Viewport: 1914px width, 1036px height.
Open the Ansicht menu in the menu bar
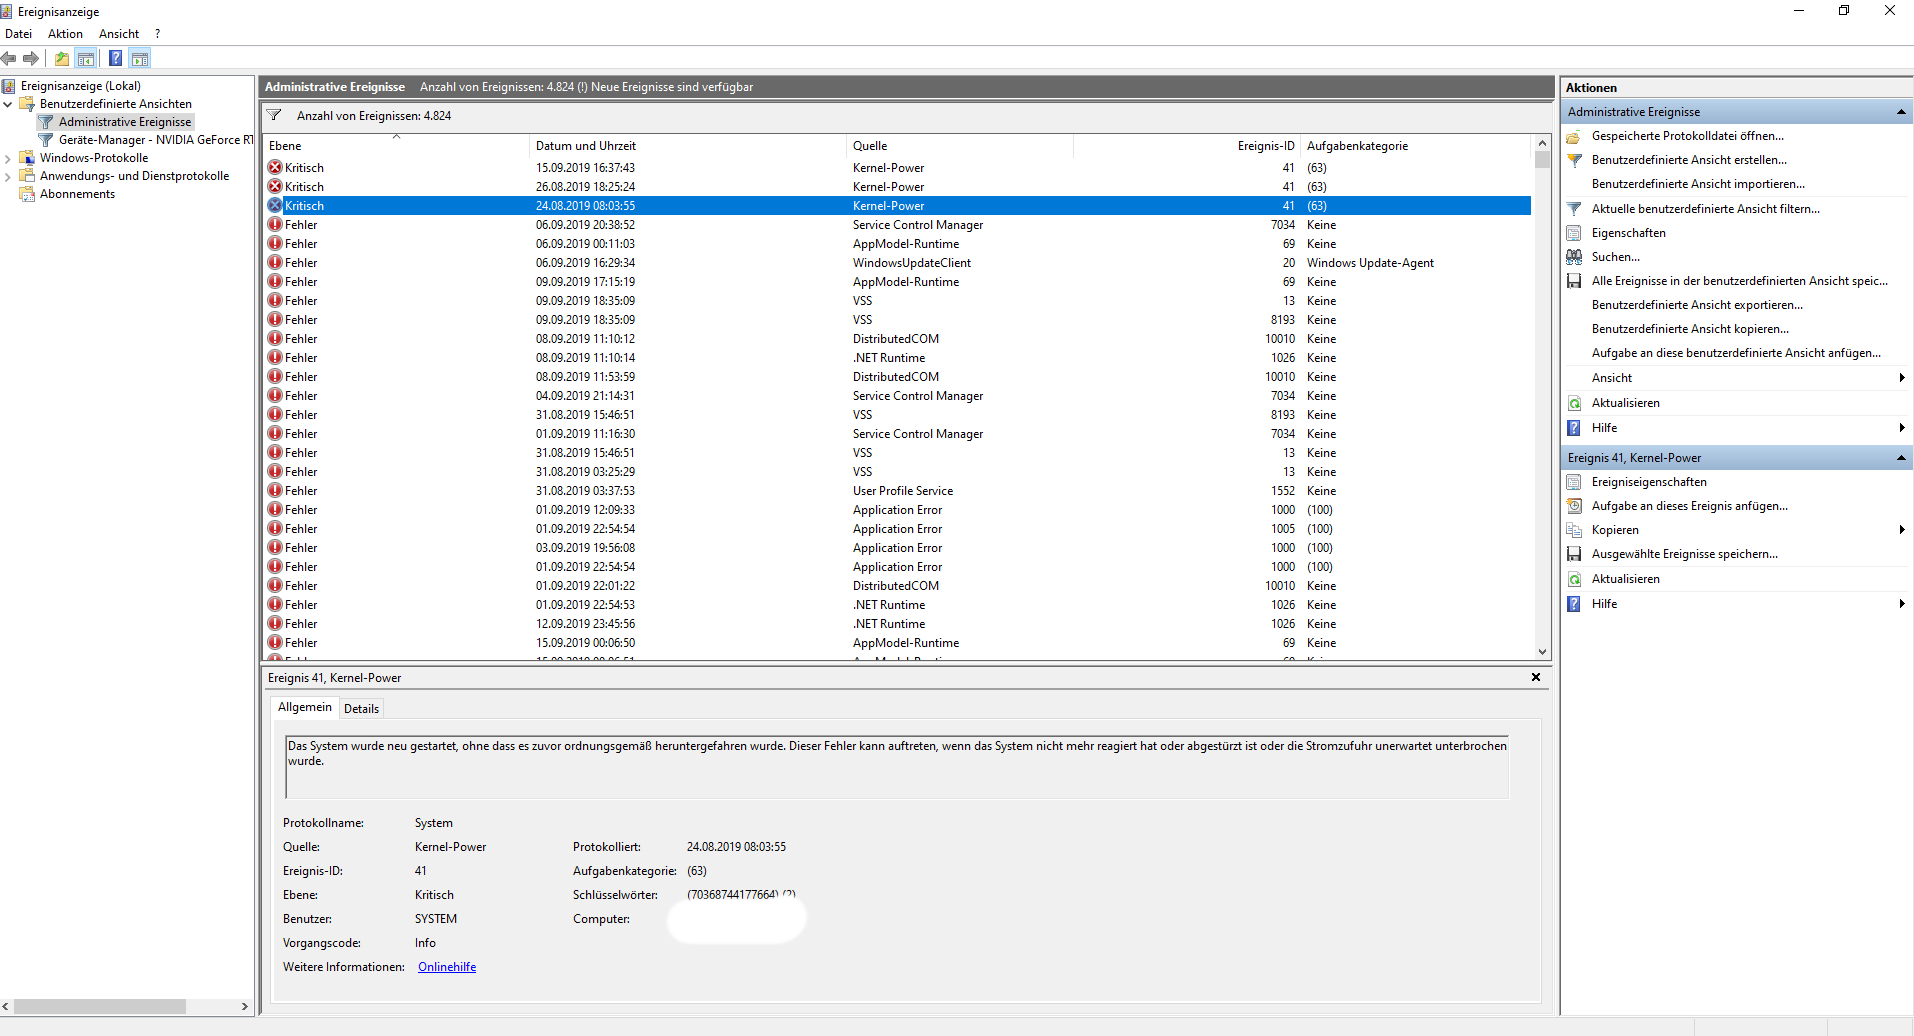(119, 34)
